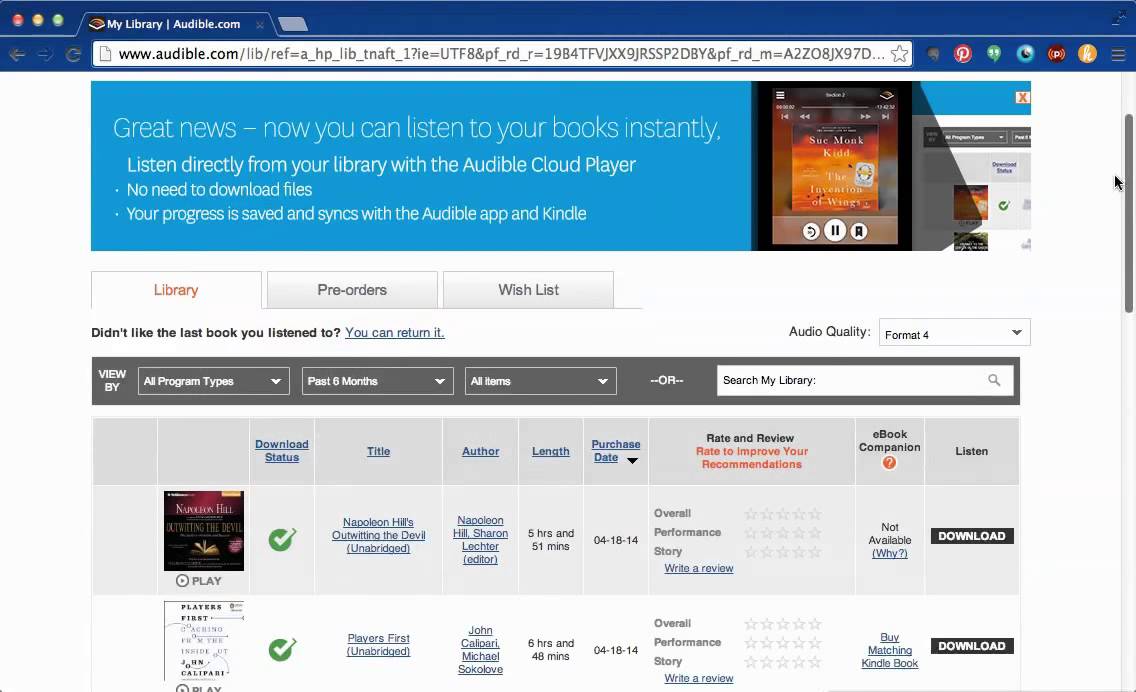Open the All Program Types dropdown
The image size is (1136, 692).
point(213,381)
